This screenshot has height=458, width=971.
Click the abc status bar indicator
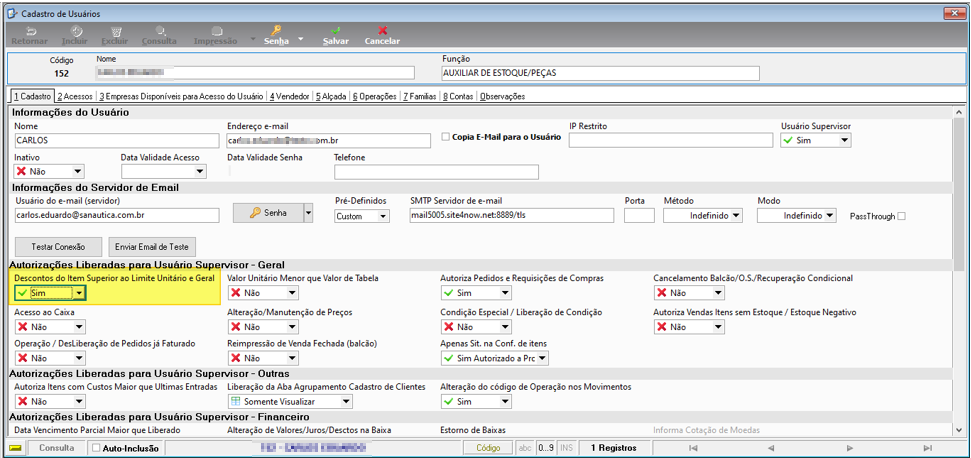(x=525, y=447)
